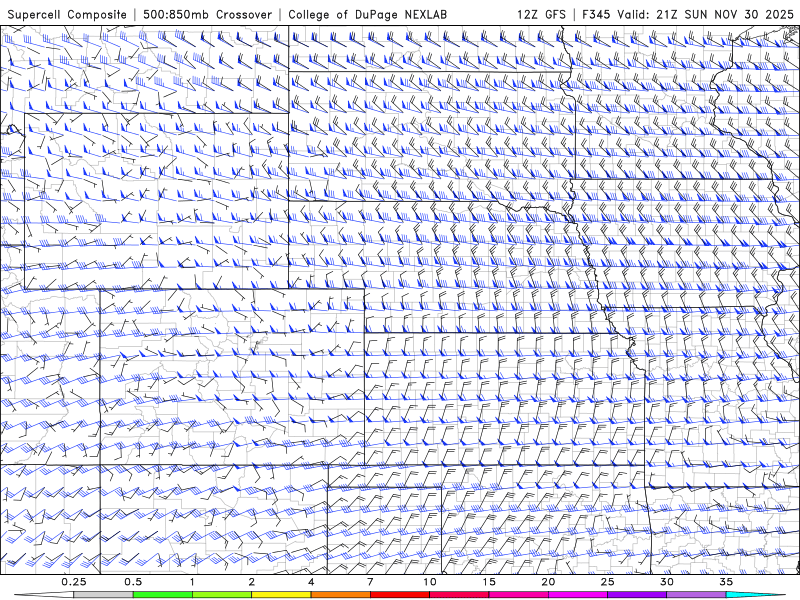Click the "25" legend value

pos(607,582)
